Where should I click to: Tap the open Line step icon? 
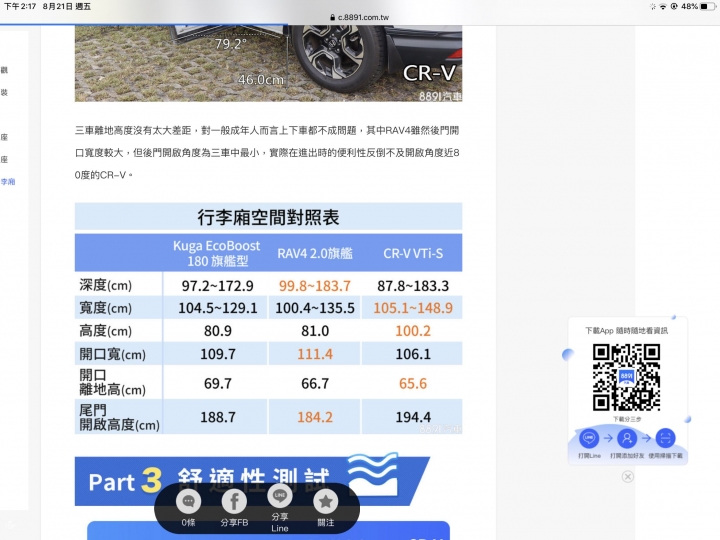tap(589, 438)
